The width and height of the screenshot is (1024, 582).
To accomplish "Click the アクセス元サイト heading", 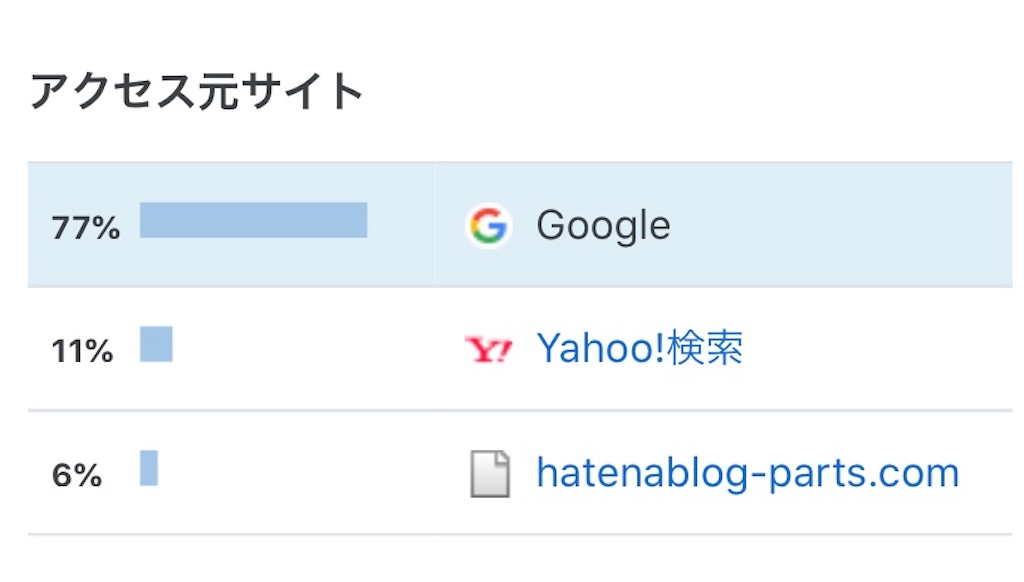I will coord(197,91).
